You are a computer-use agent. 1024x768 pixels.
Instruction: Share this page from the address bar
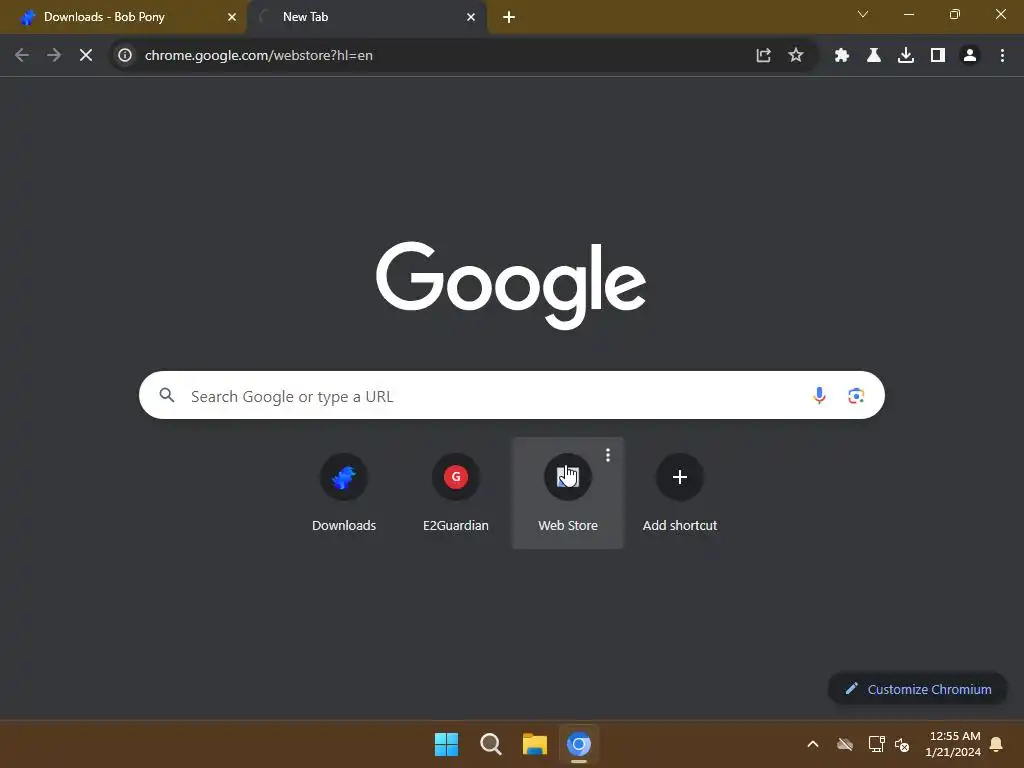pyautogui.click(x=763, y=56)
